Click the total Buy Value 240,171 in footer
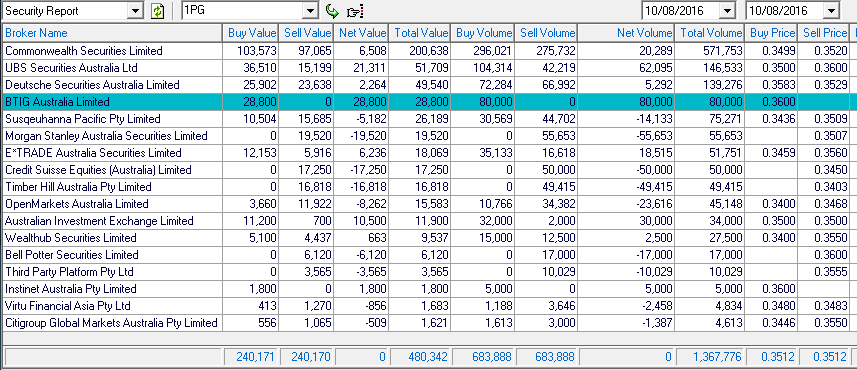857x370 pixels. click(x=251, y=357)
